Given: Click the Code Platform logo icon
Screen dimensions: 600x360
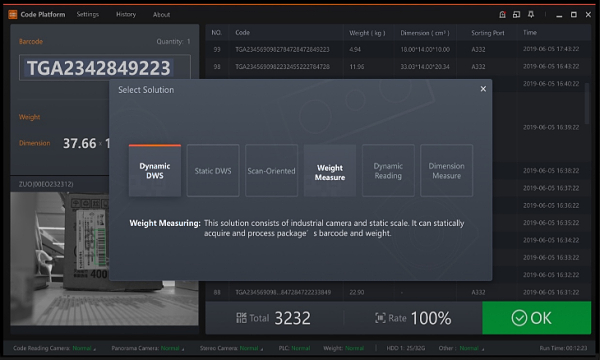Looking at the screenshot, I should pos(13,15).
